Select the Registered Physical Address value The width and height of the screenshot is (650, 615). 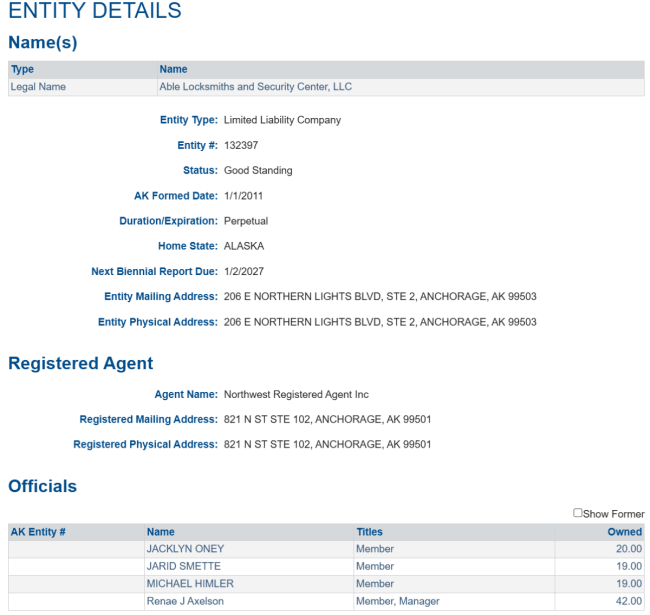[x=327, y=444]
